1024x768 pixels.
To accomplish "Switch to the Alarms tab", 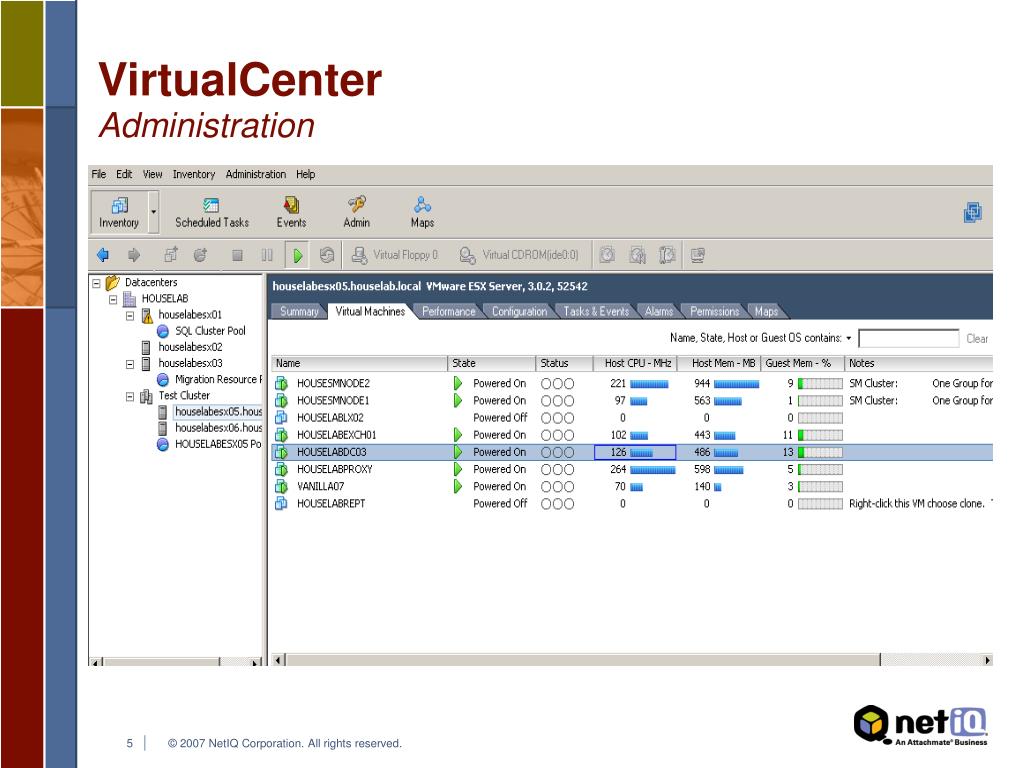I will coord(658,312).
